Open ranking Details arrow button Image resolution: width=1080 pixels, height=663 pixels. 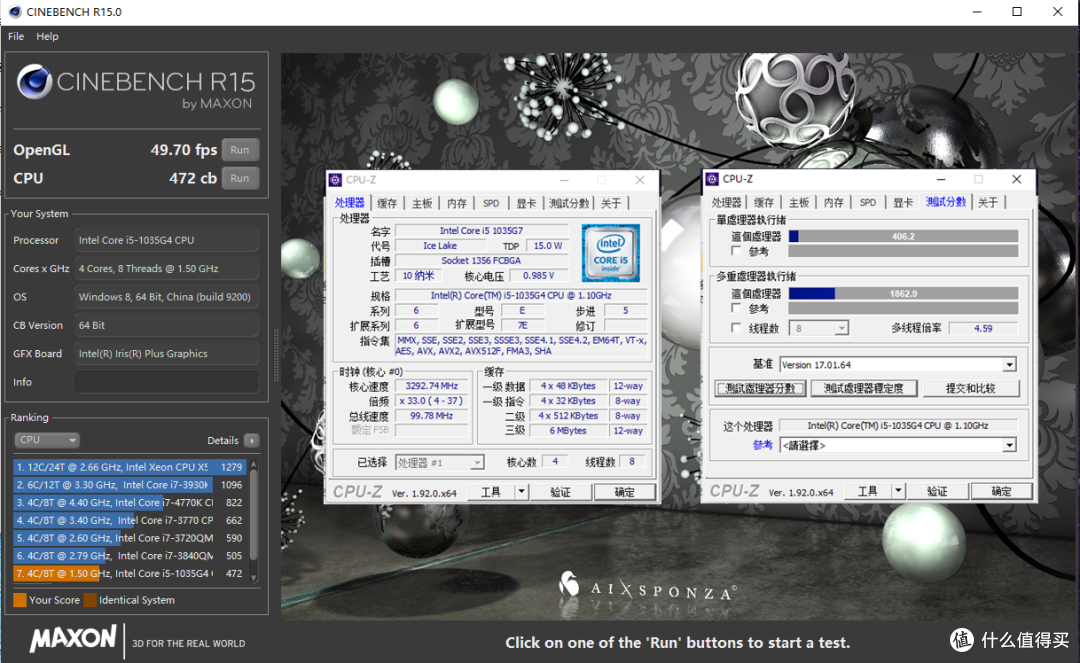[251, 441]
